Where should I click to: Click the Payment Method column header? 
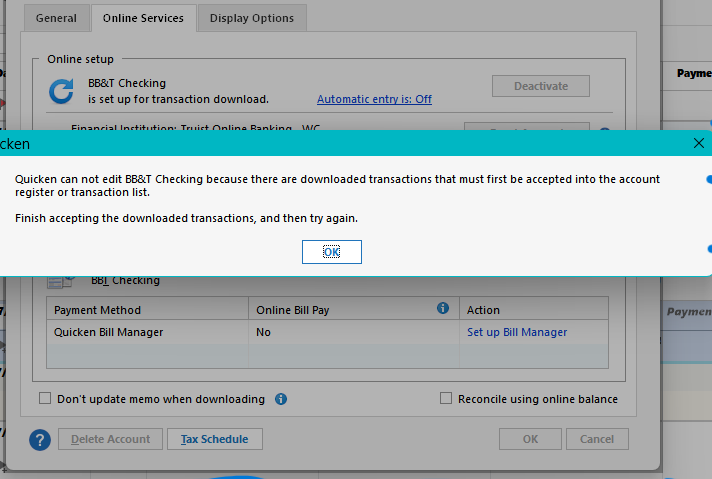[148, 309]
